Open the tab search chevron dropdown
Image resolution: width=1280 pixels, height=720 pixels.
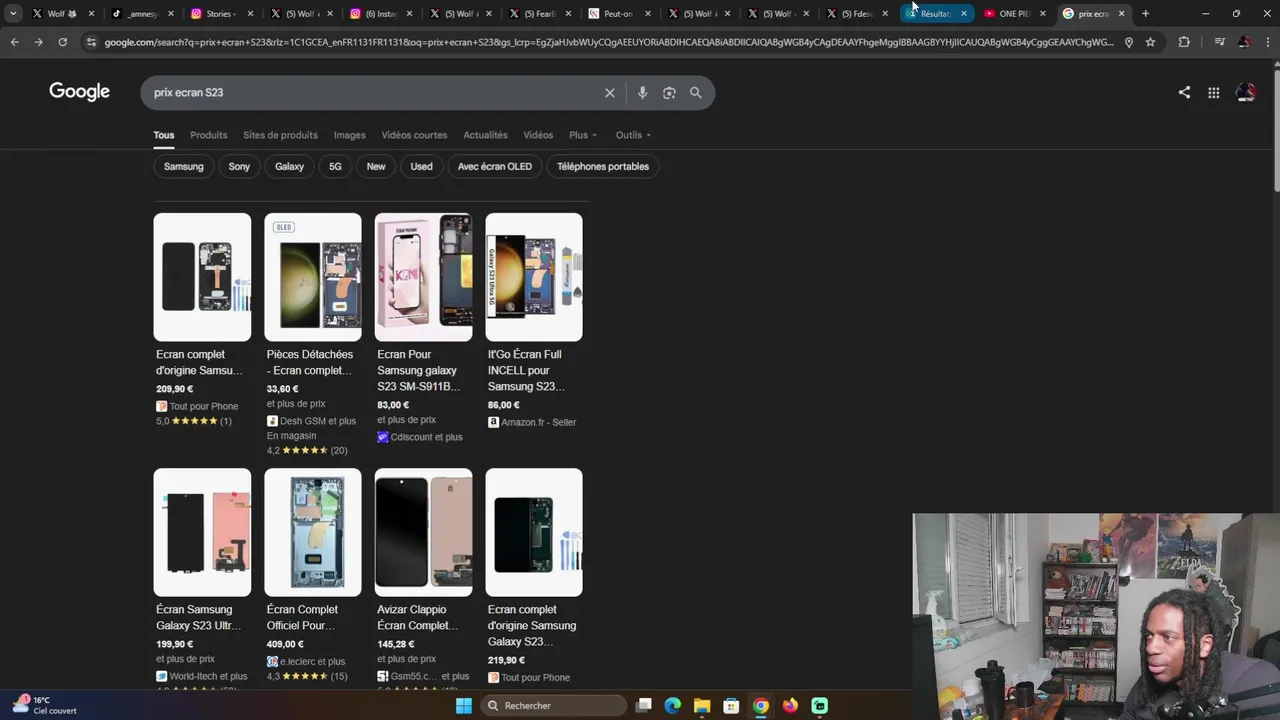coord(13,13)
